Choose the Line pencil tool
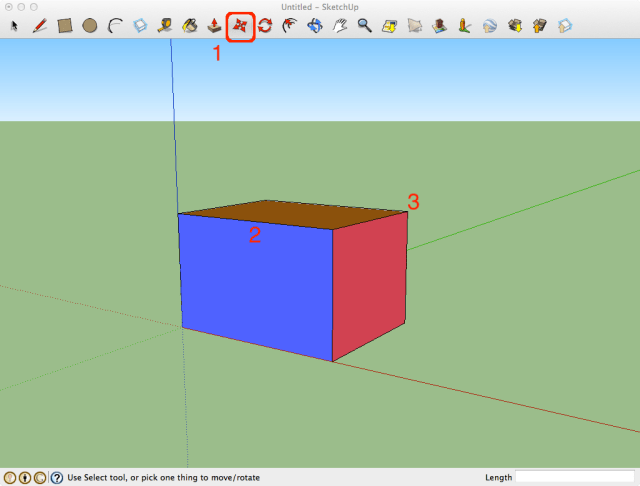This screenshot has width=640, height=486. coord(39,26)
